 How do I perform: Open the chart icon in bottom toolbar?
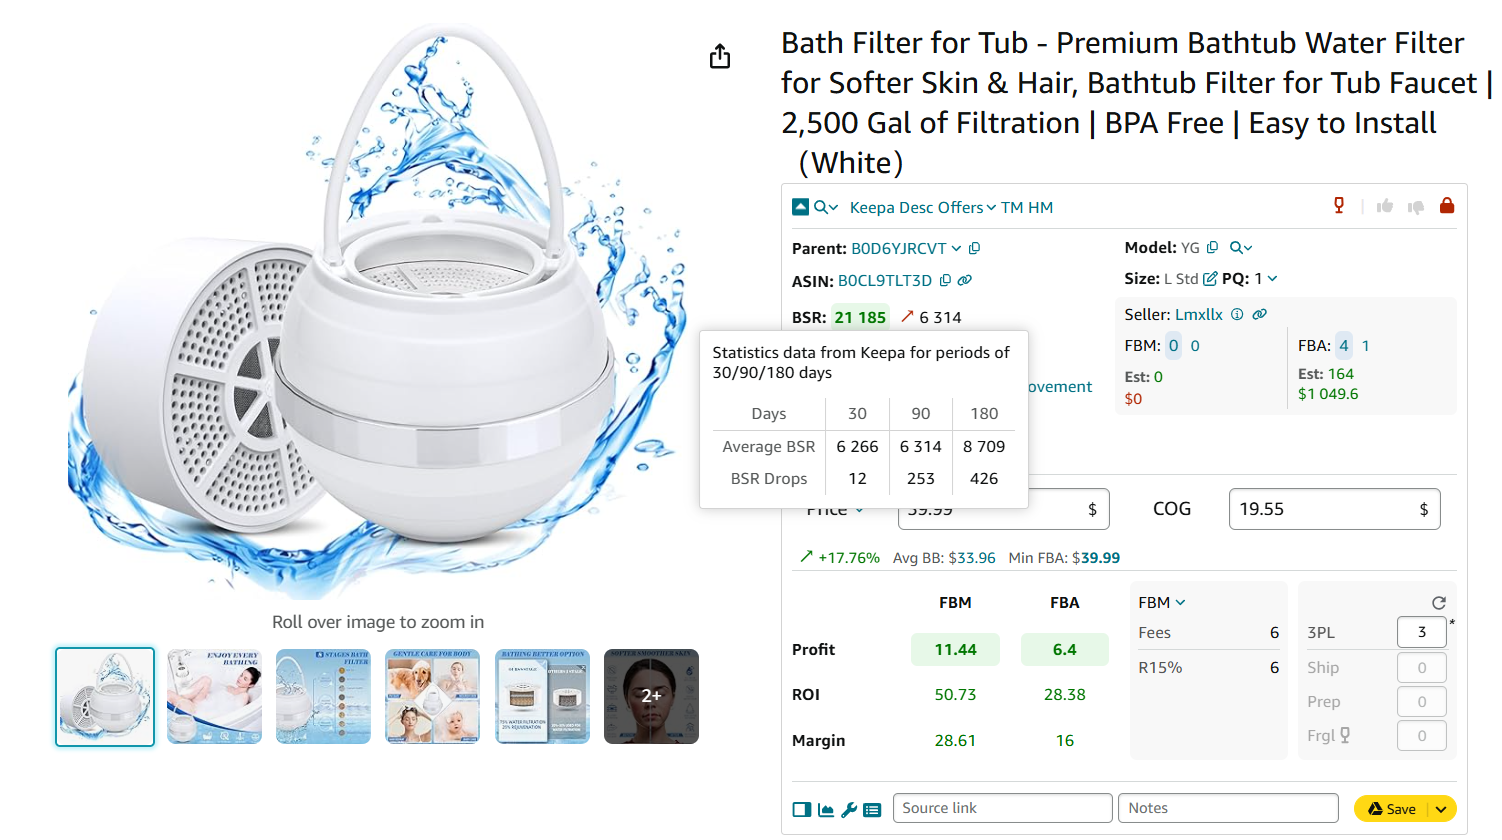(x=826, y=810)
